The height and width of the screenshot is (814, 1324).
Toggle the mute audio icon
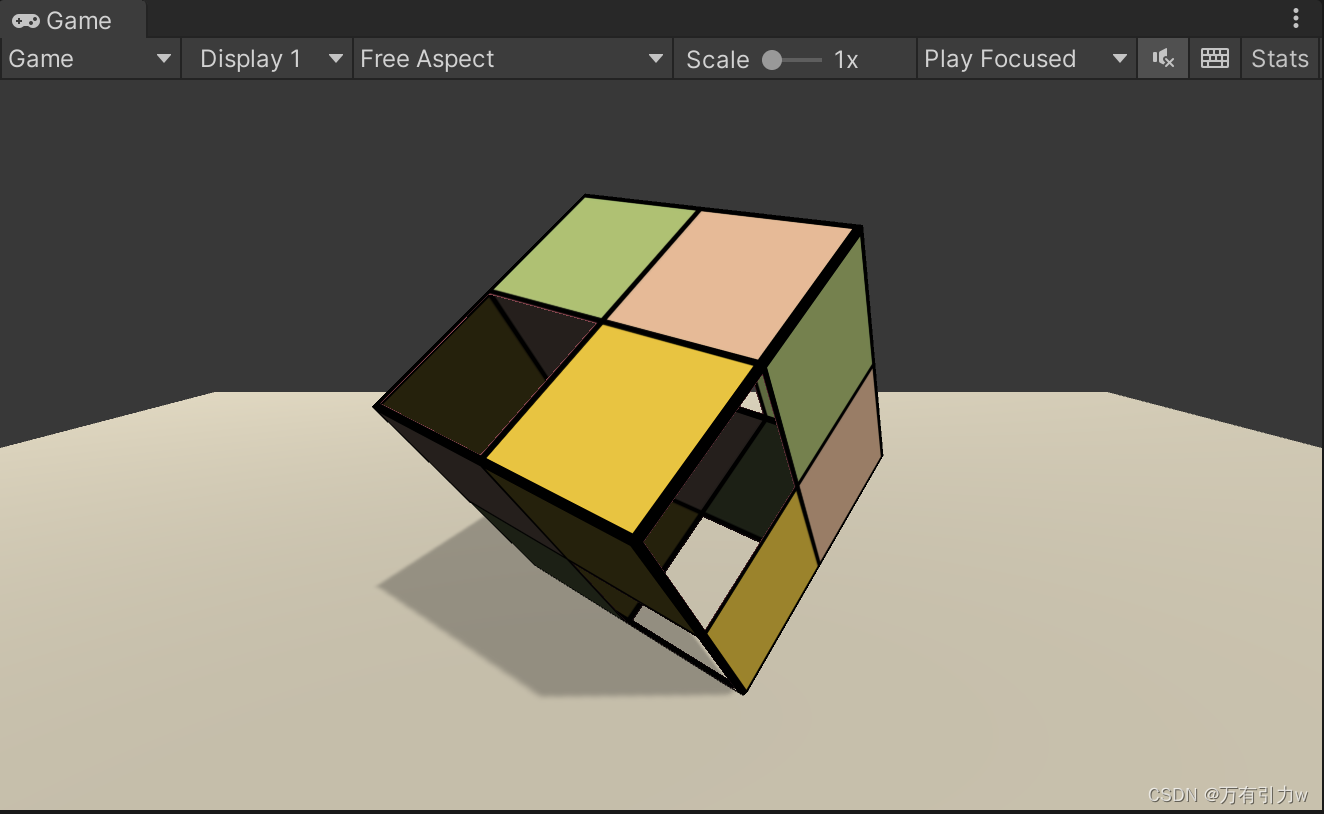[x=1163, y=59]
